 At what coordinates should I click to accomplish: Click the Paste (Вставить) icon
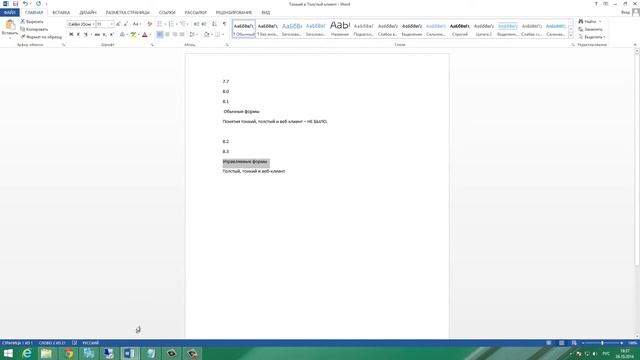10,25
